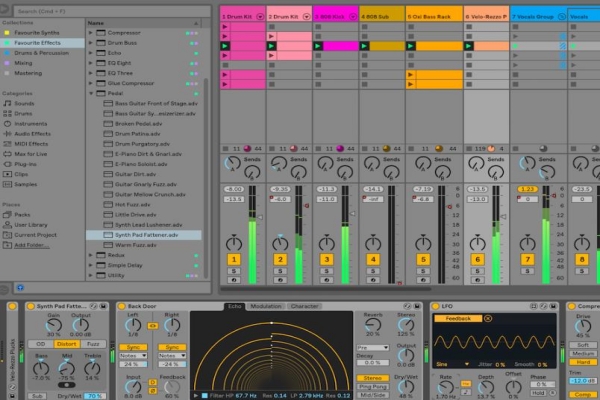Switch to the Echo tab
600x400 pixels.
235,306
